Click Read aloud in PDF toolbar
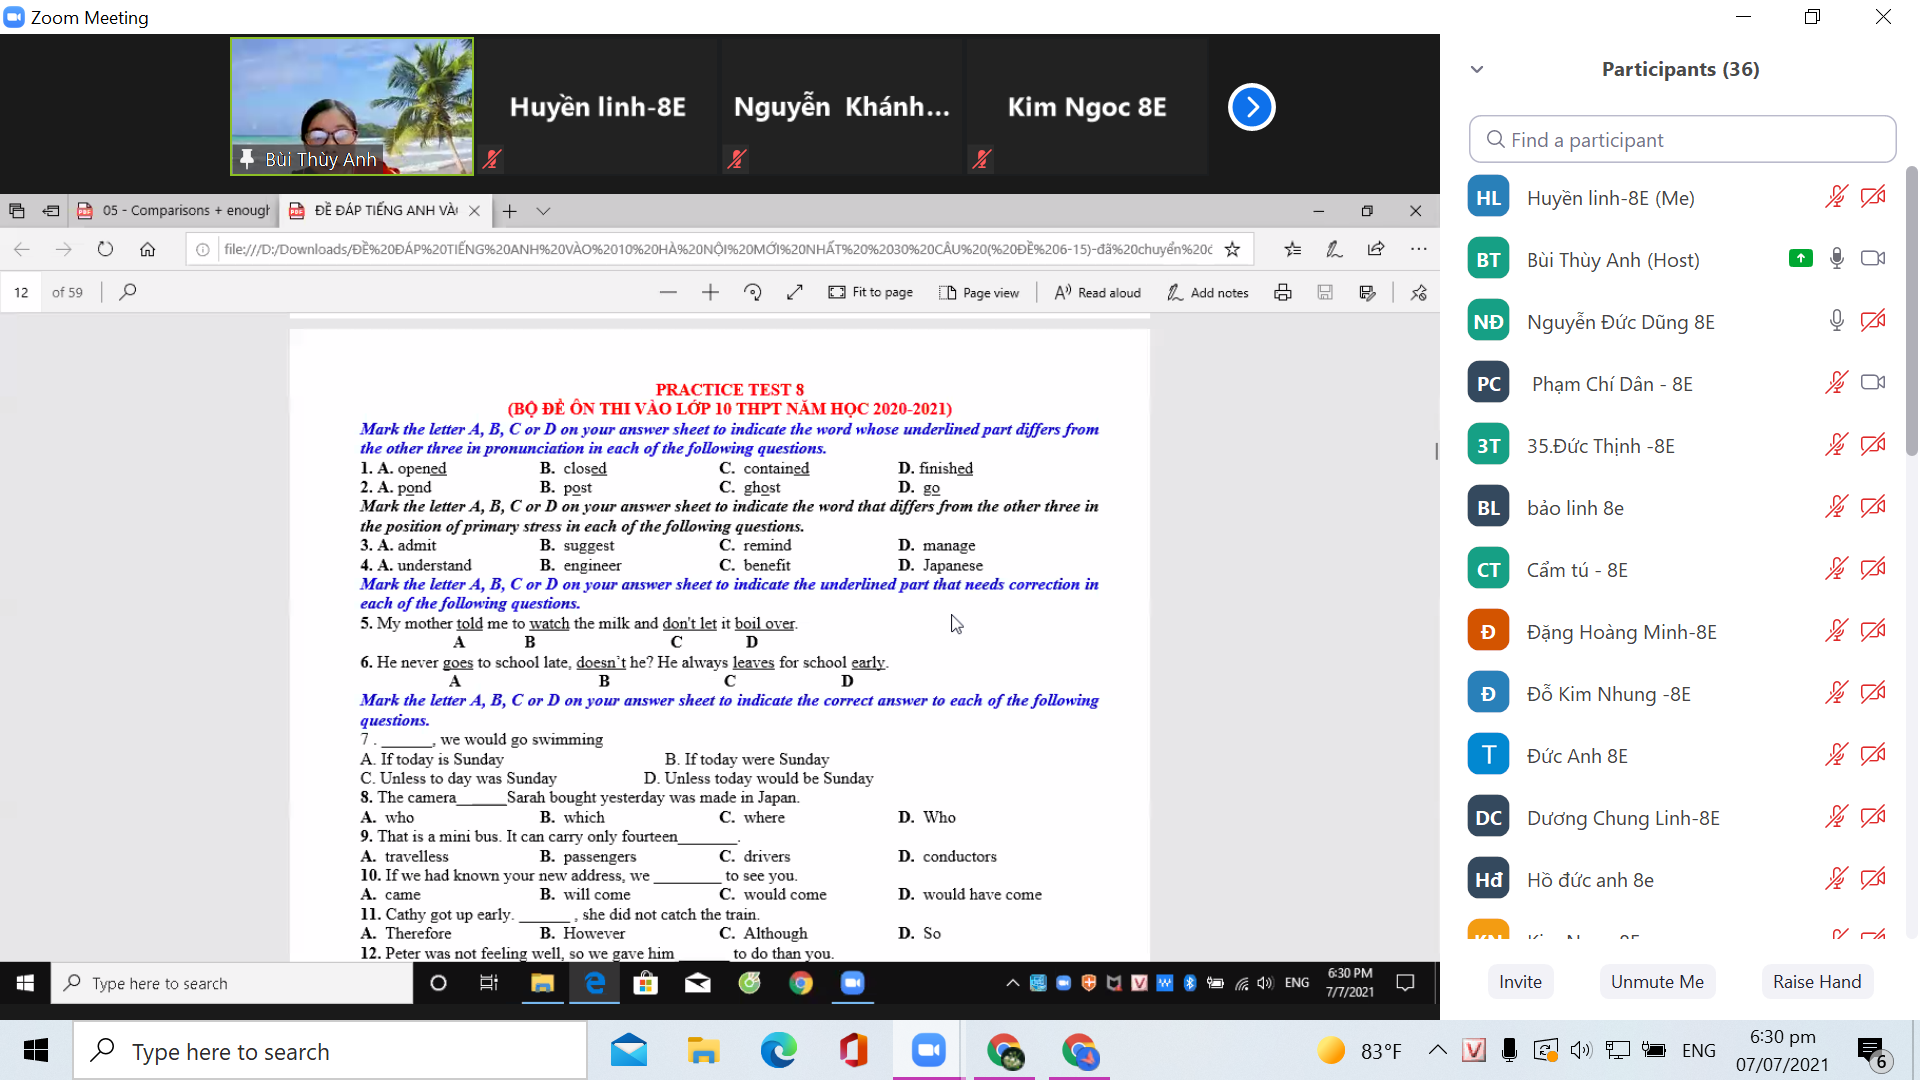1920x1080 pixels. click(1098, 292)
